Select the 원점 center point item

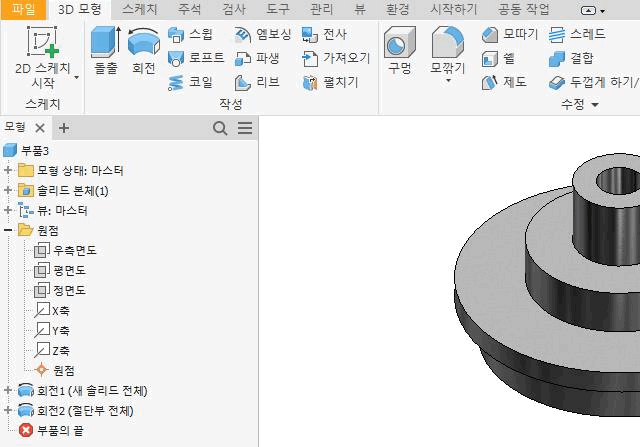click(x=54, y=370)
